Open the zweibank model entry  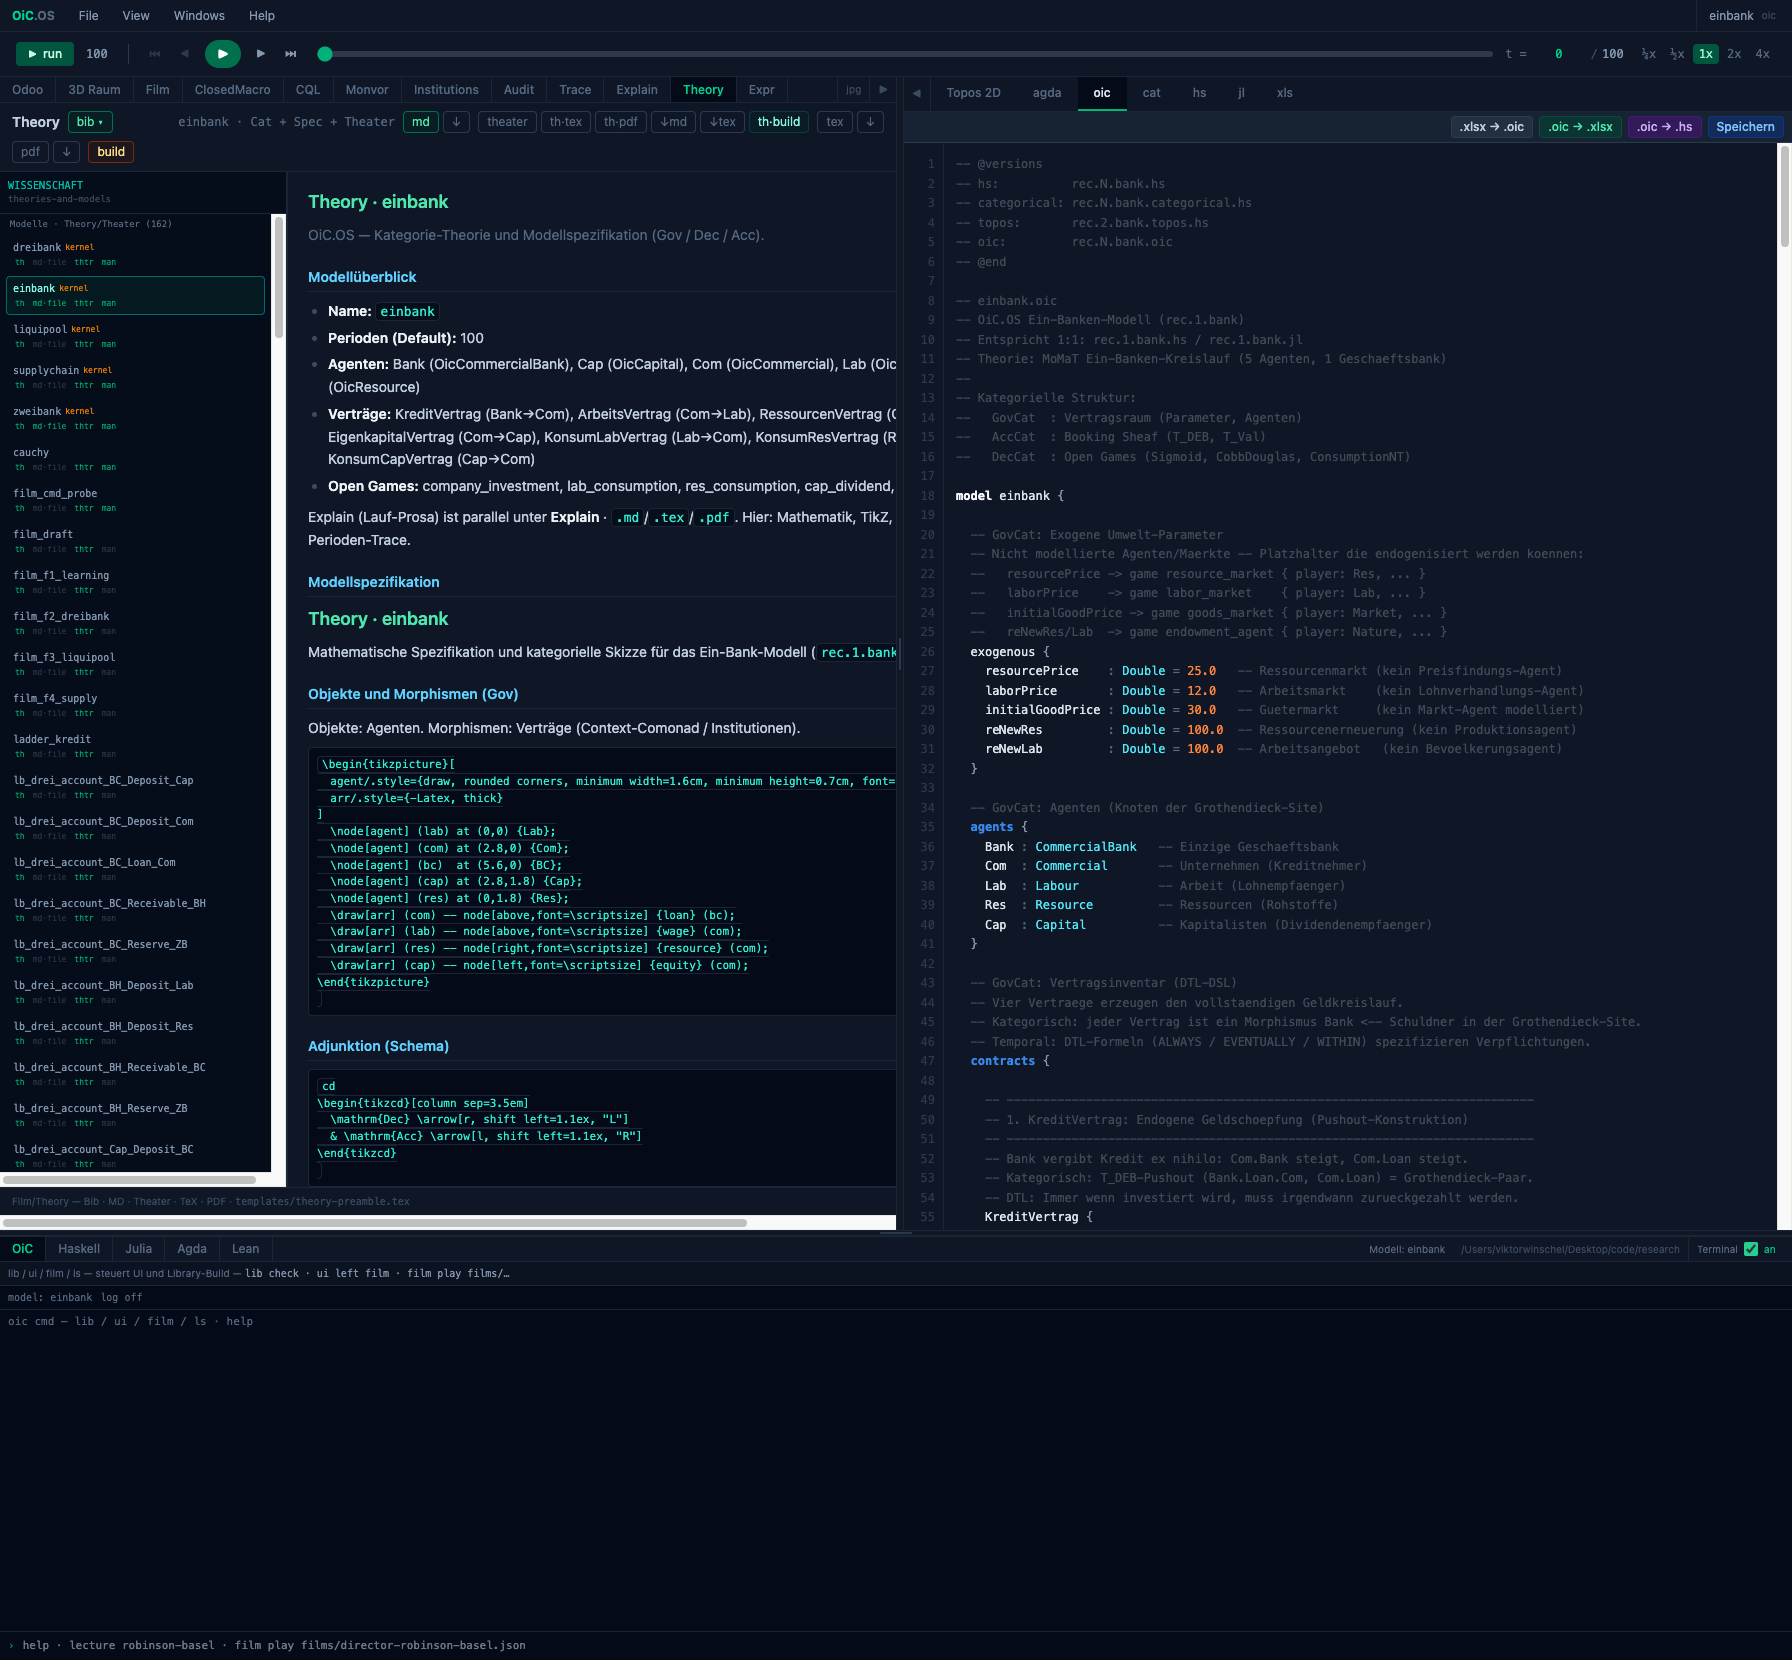[x=135, y=418]
